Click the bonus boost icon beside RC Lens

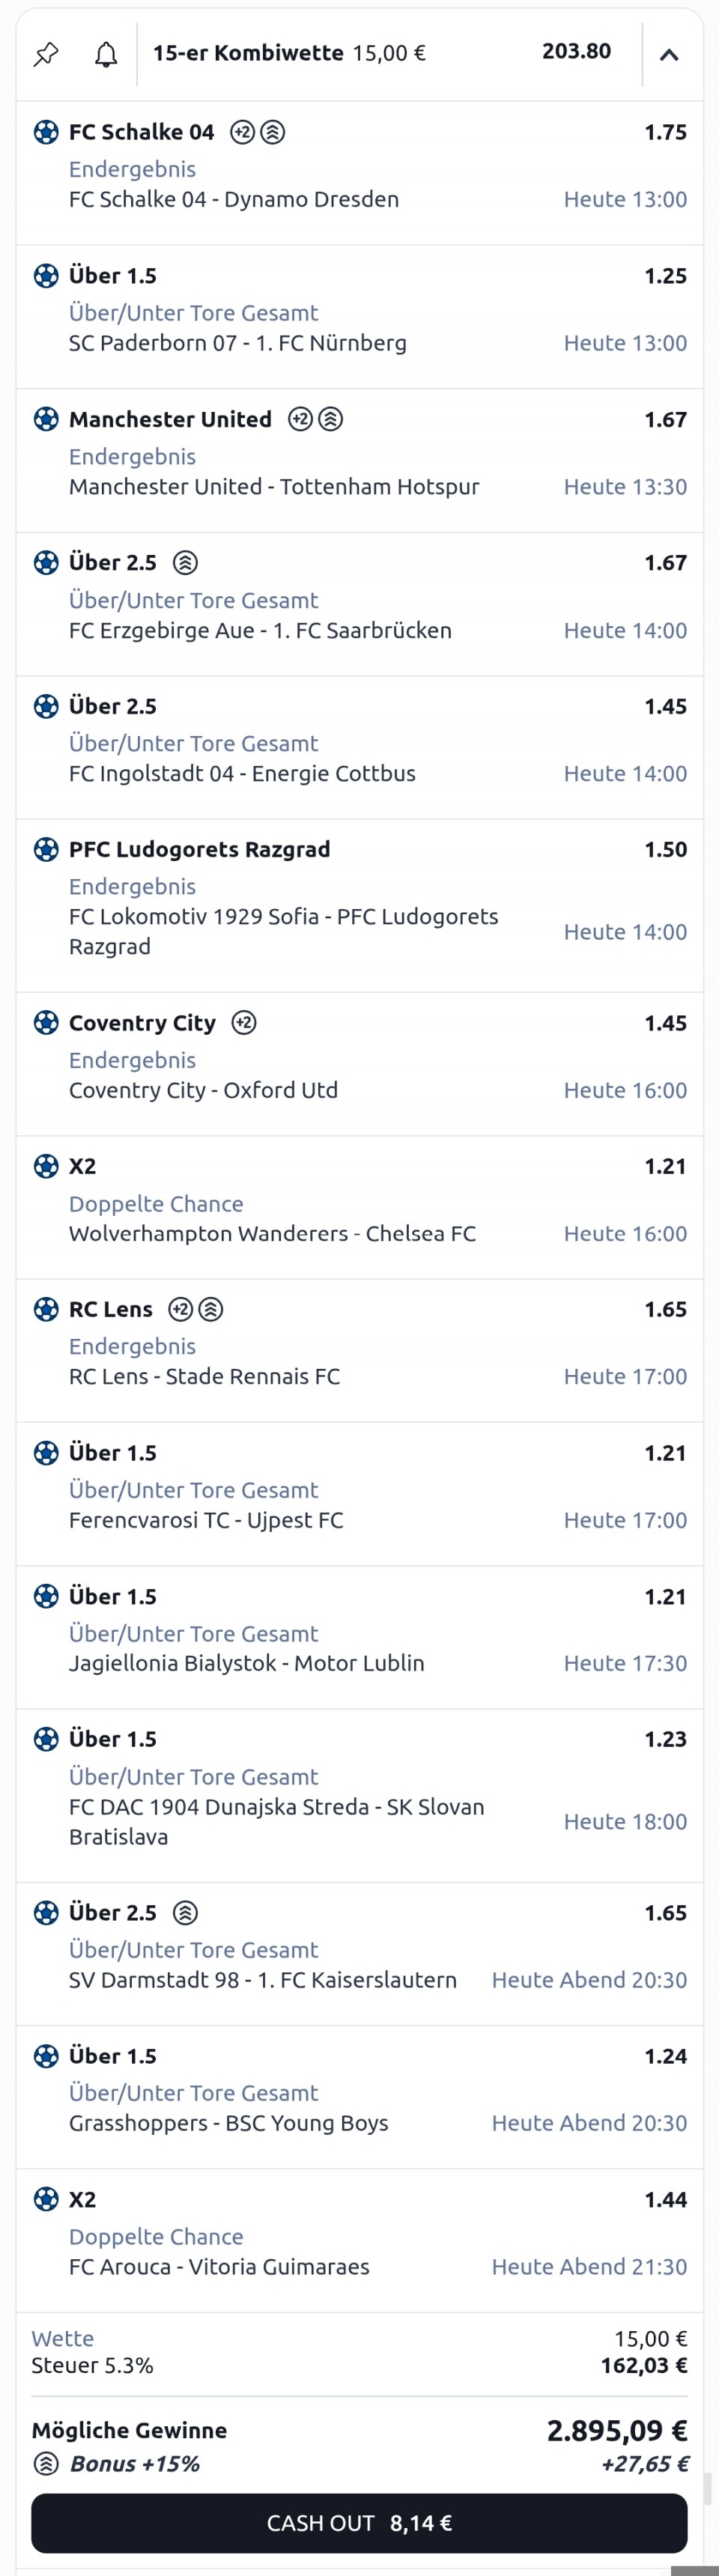[211, 1309]
